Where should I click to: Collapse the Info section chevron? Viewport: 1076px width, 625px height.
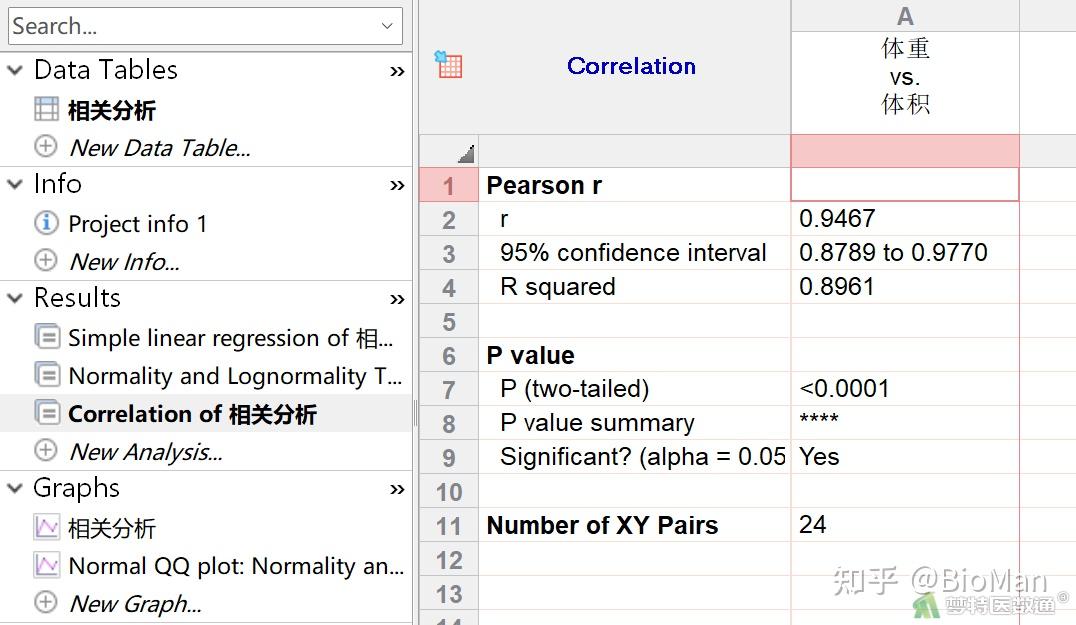[x=16, y=184]
